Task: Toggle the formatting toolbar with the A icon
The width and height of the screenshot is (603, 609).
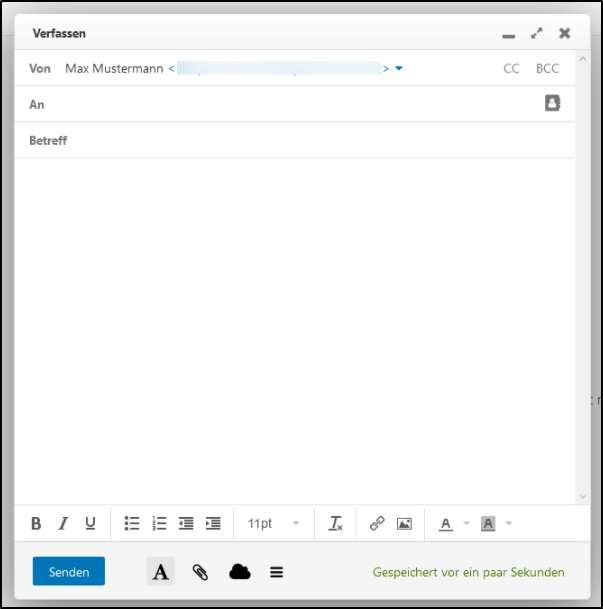Action: tap(160, 571)
